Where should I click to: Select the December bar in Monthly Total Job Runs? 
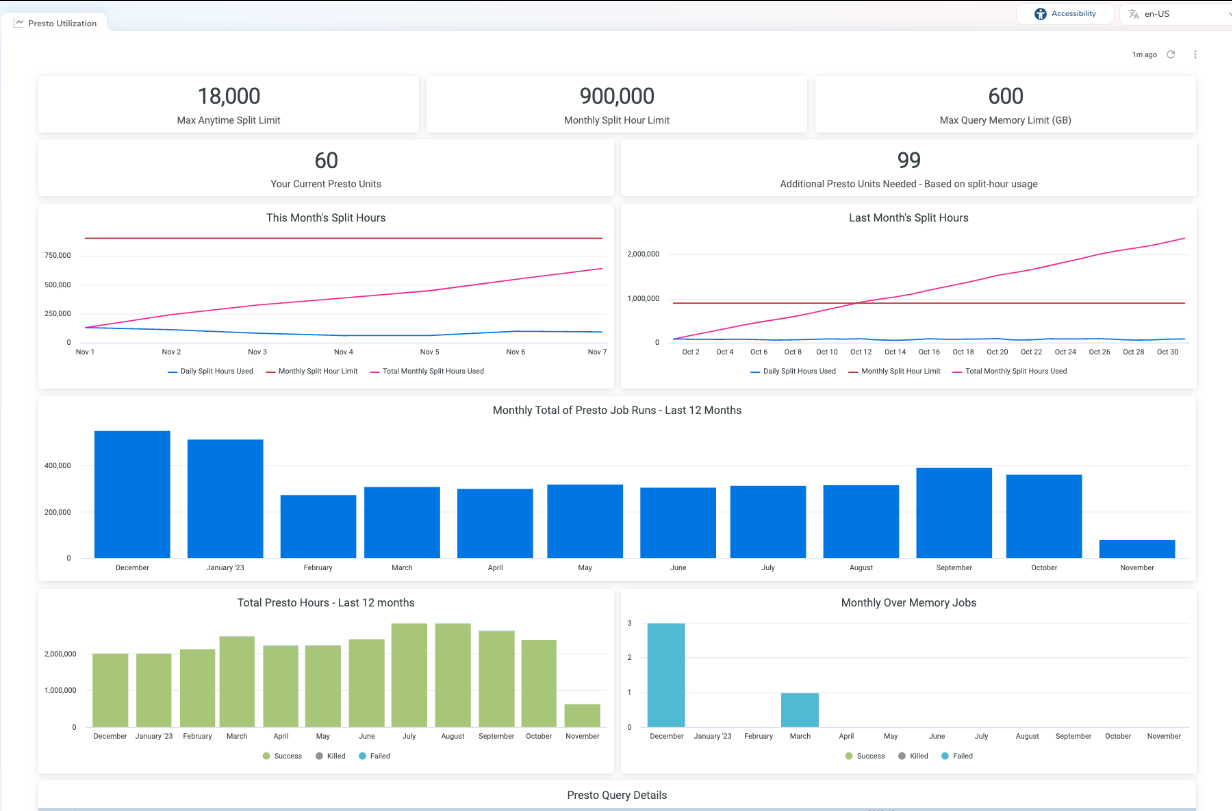(132, 494)
